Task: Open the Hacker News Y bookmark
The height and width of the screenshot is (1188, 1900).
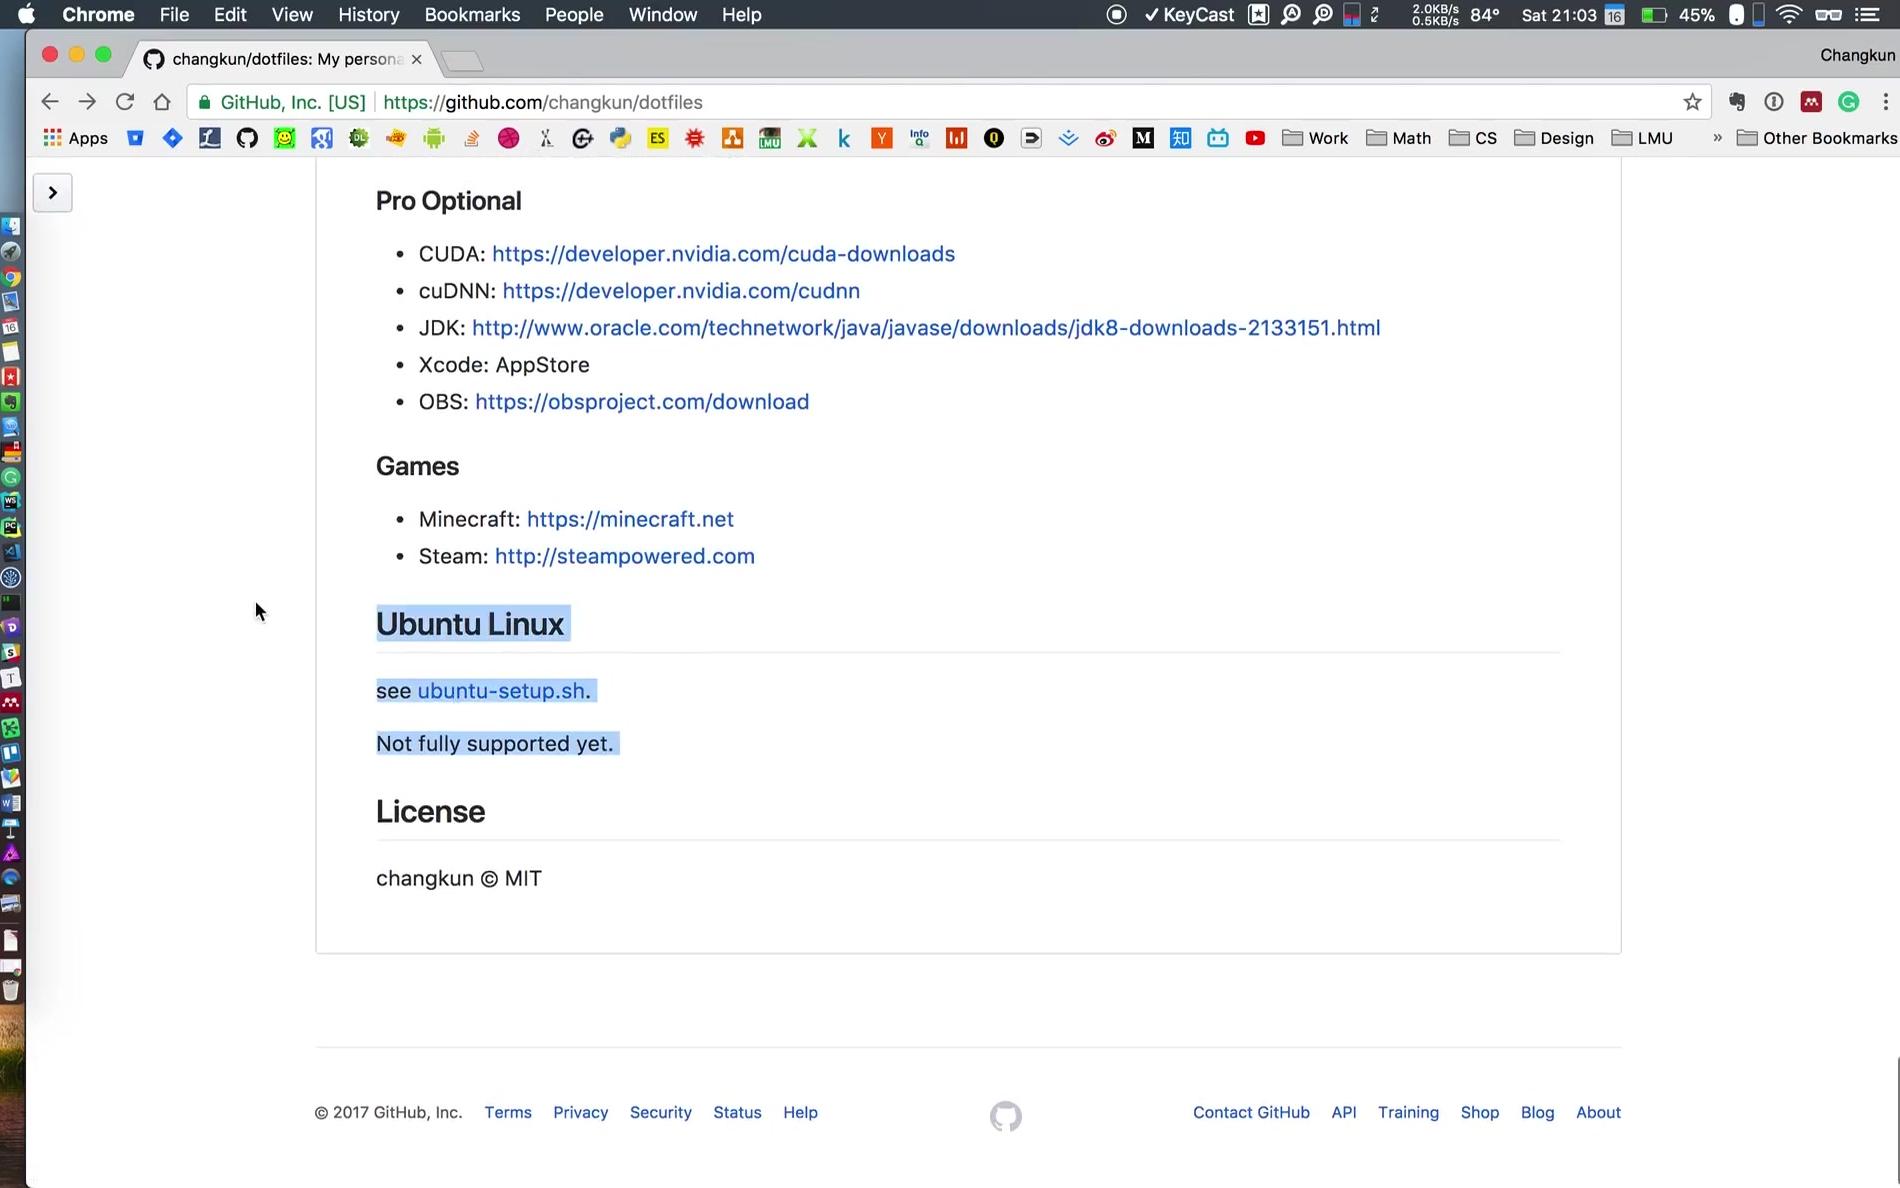Action: [881, 138]
